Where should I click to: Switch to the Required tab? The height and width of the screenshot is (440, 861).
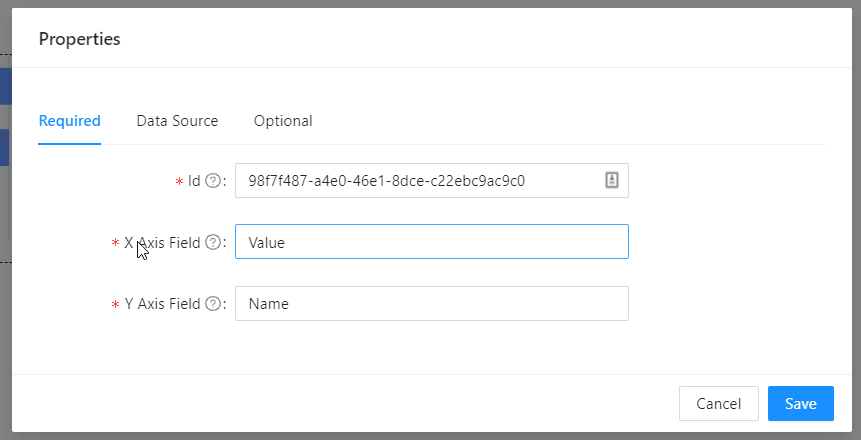(x=70, y=121)
